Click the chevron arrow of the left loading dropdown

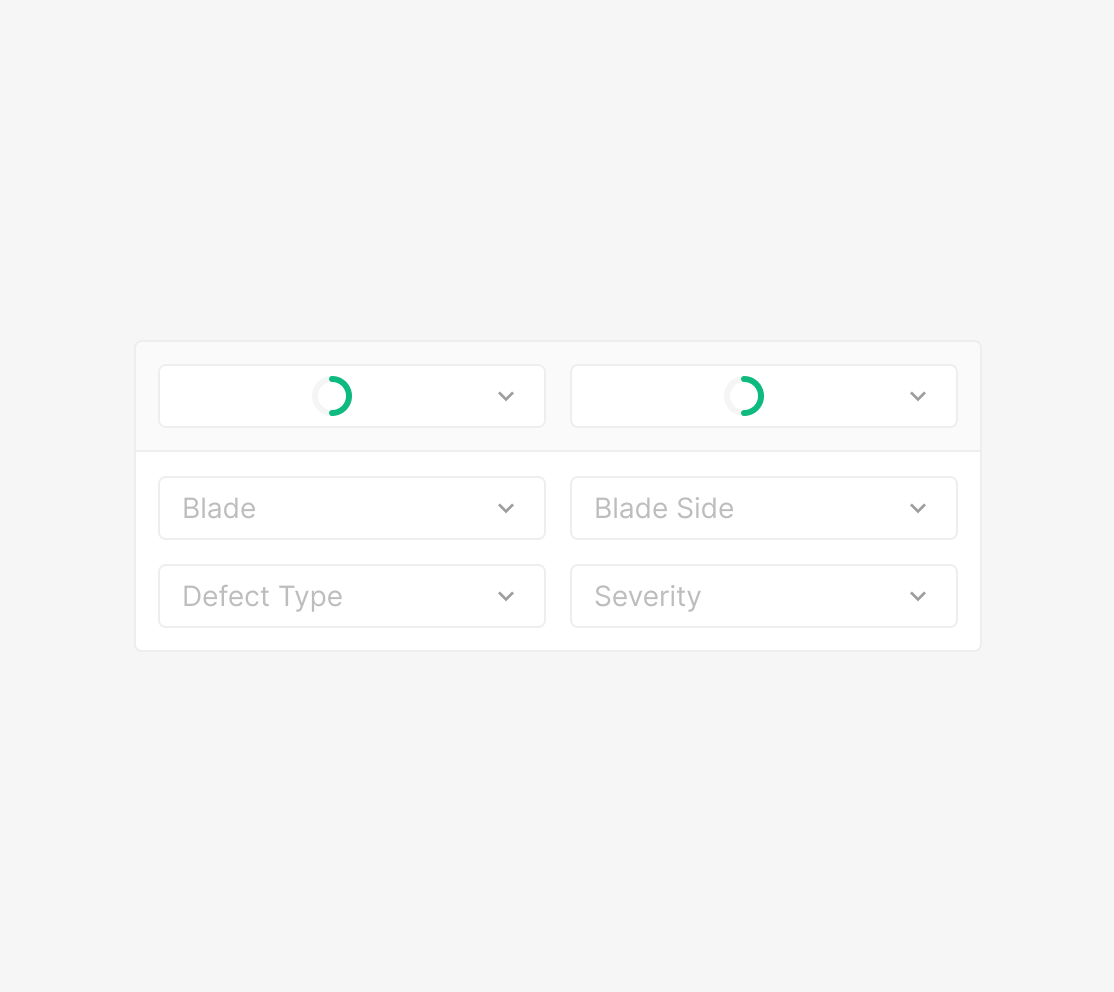(x=506, y=396)
